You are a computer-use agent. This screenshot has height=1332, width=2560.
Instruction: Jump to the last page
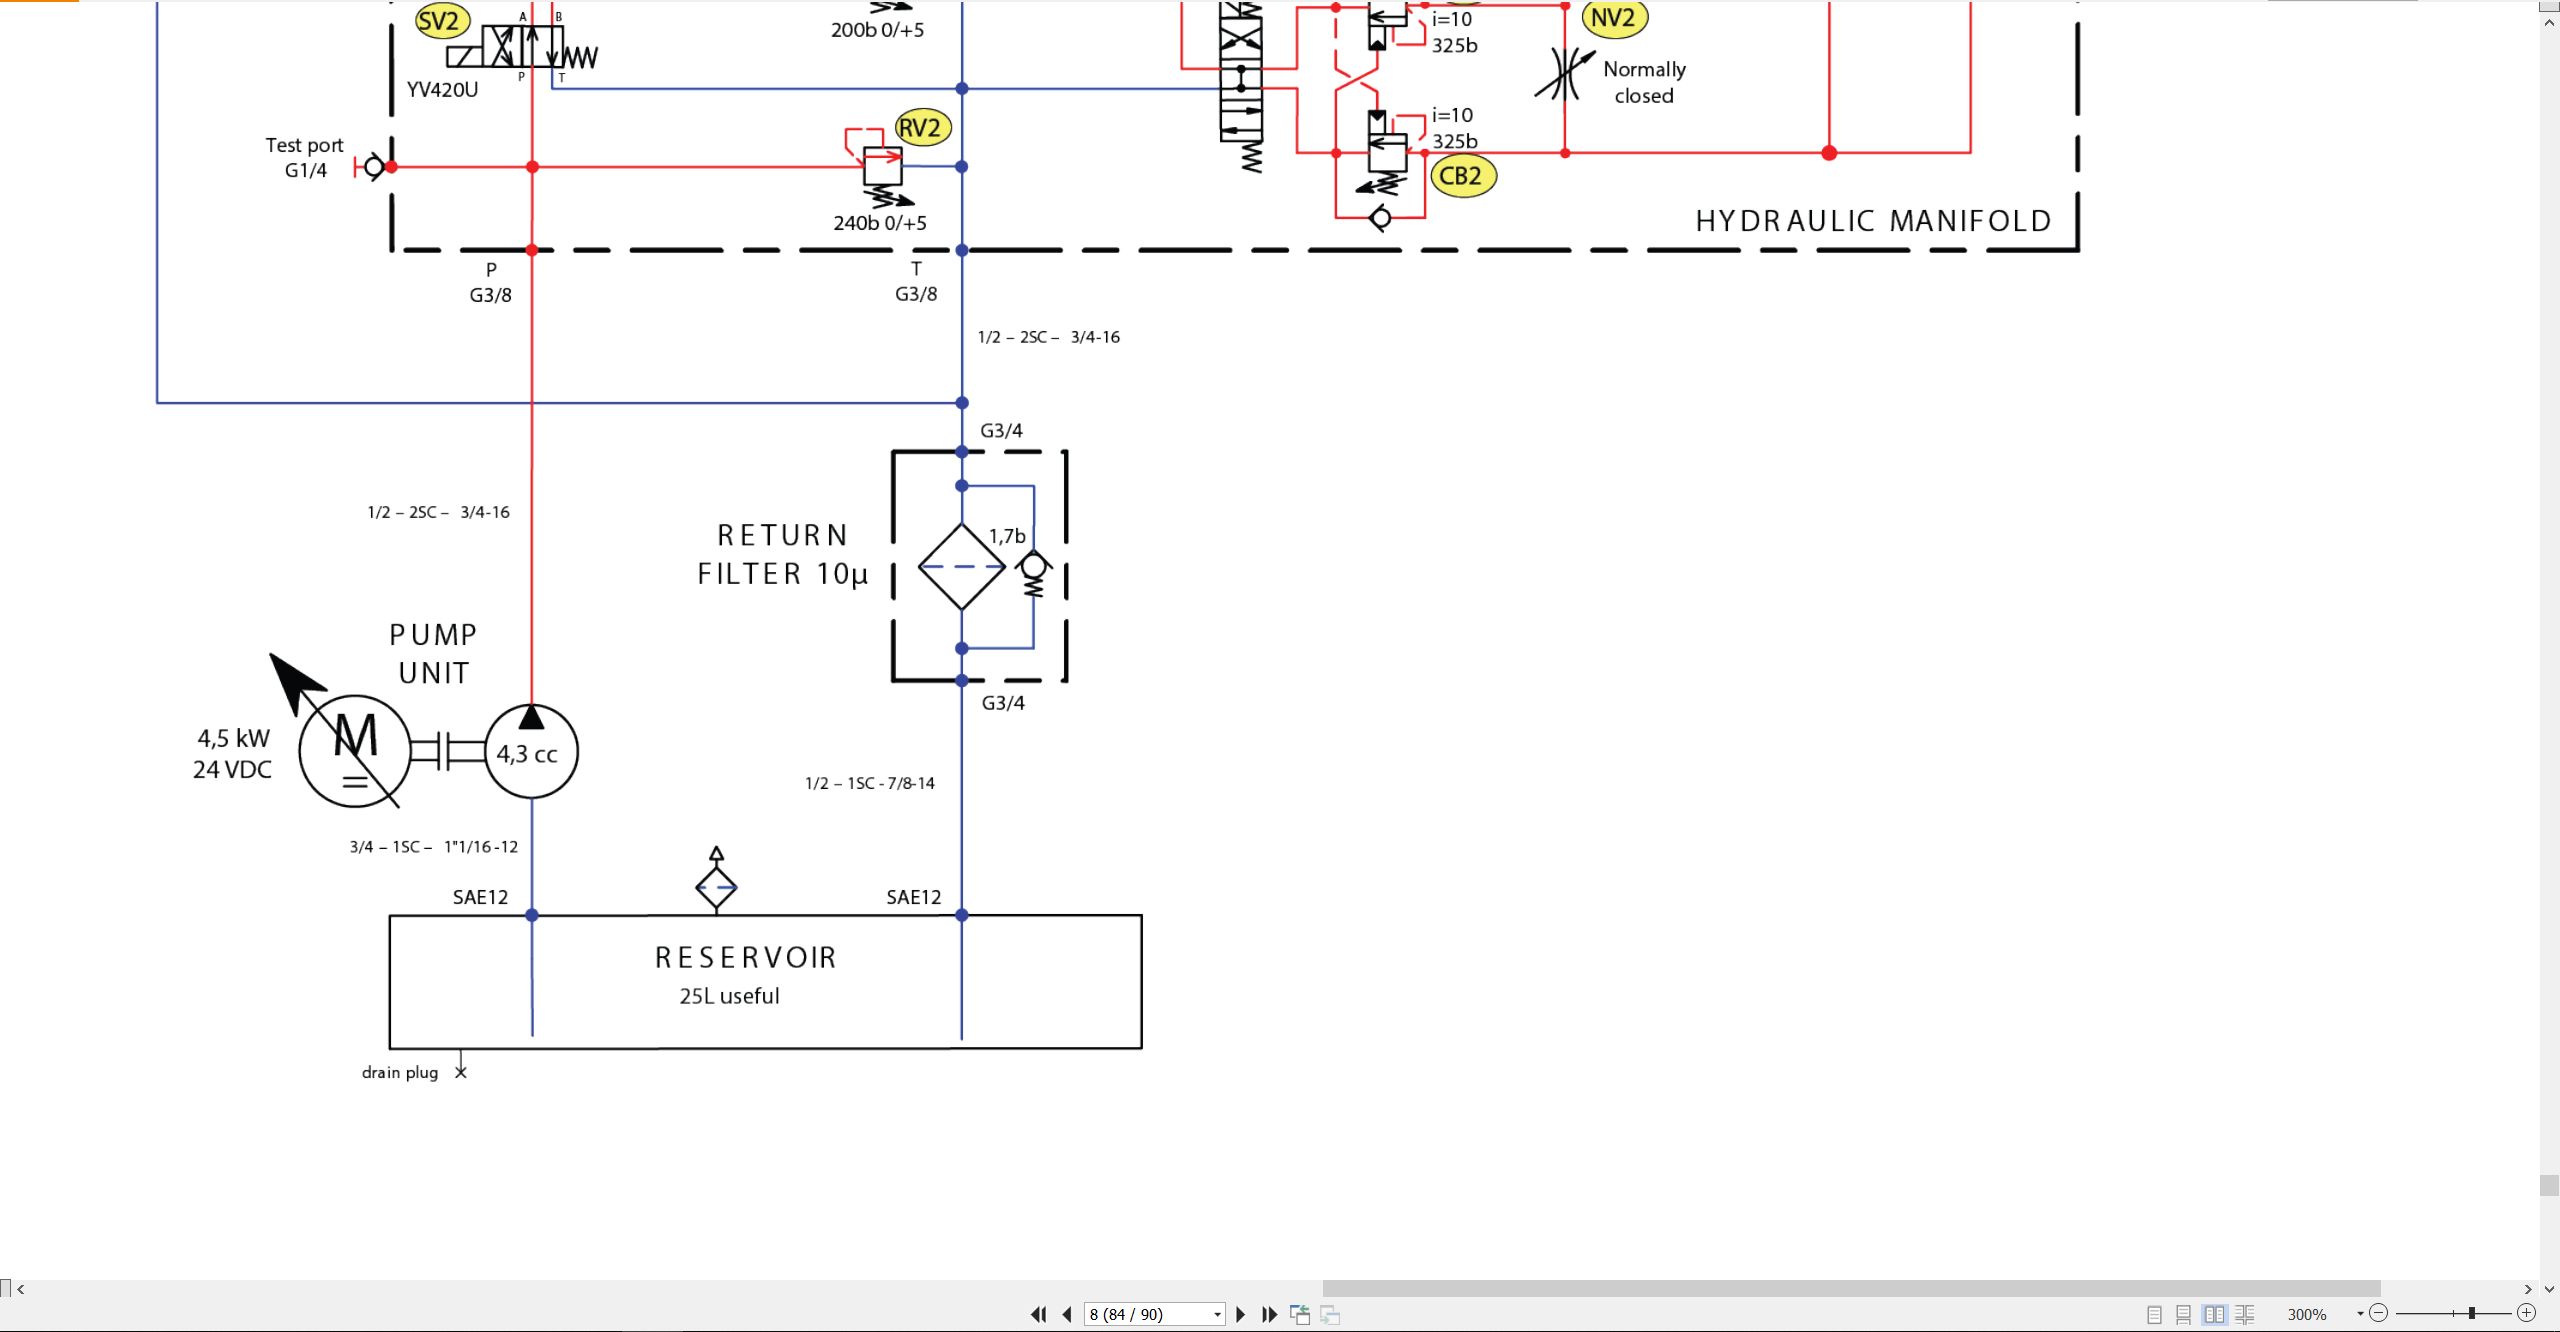(x=1269, y=1314)
